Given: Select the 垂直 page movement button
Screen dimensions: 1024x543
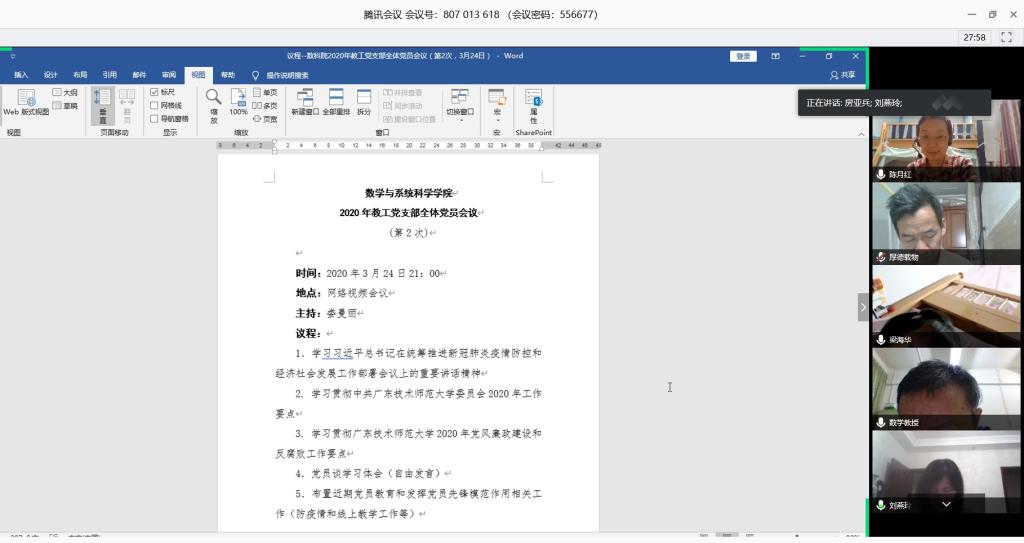Looking at the screenshot, I should 102,106.
